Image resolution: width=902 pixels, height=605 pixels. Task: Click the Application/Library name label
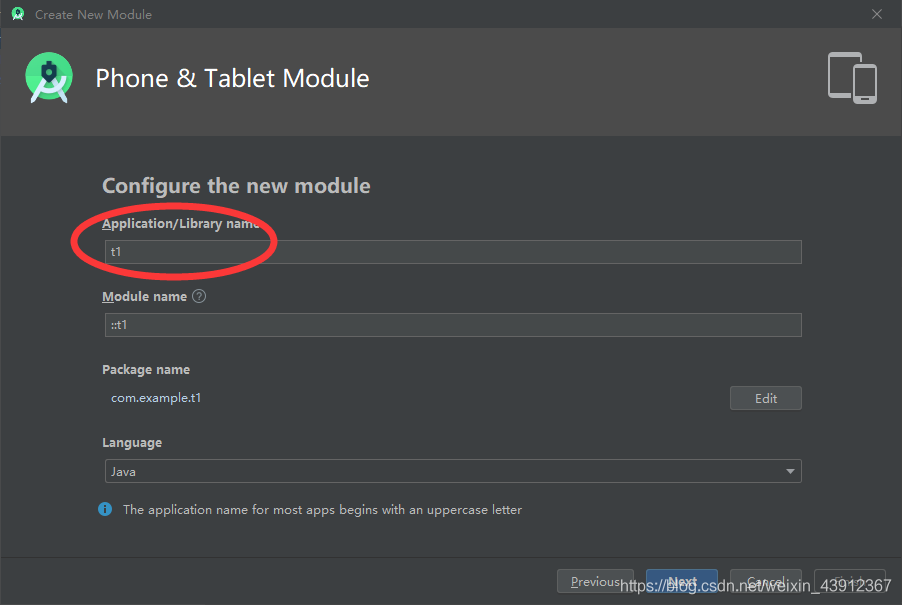click(180, 224)
